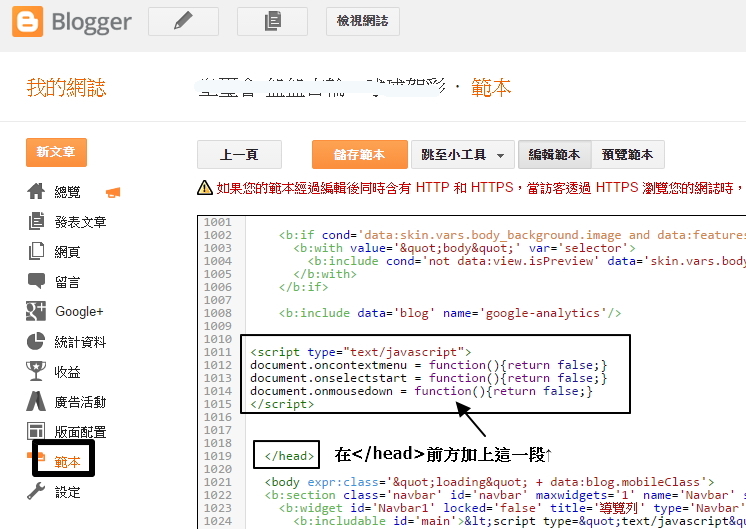Click code line 1008 google-analytics include
The image size is (746, 529).
(x=450, y=313)
